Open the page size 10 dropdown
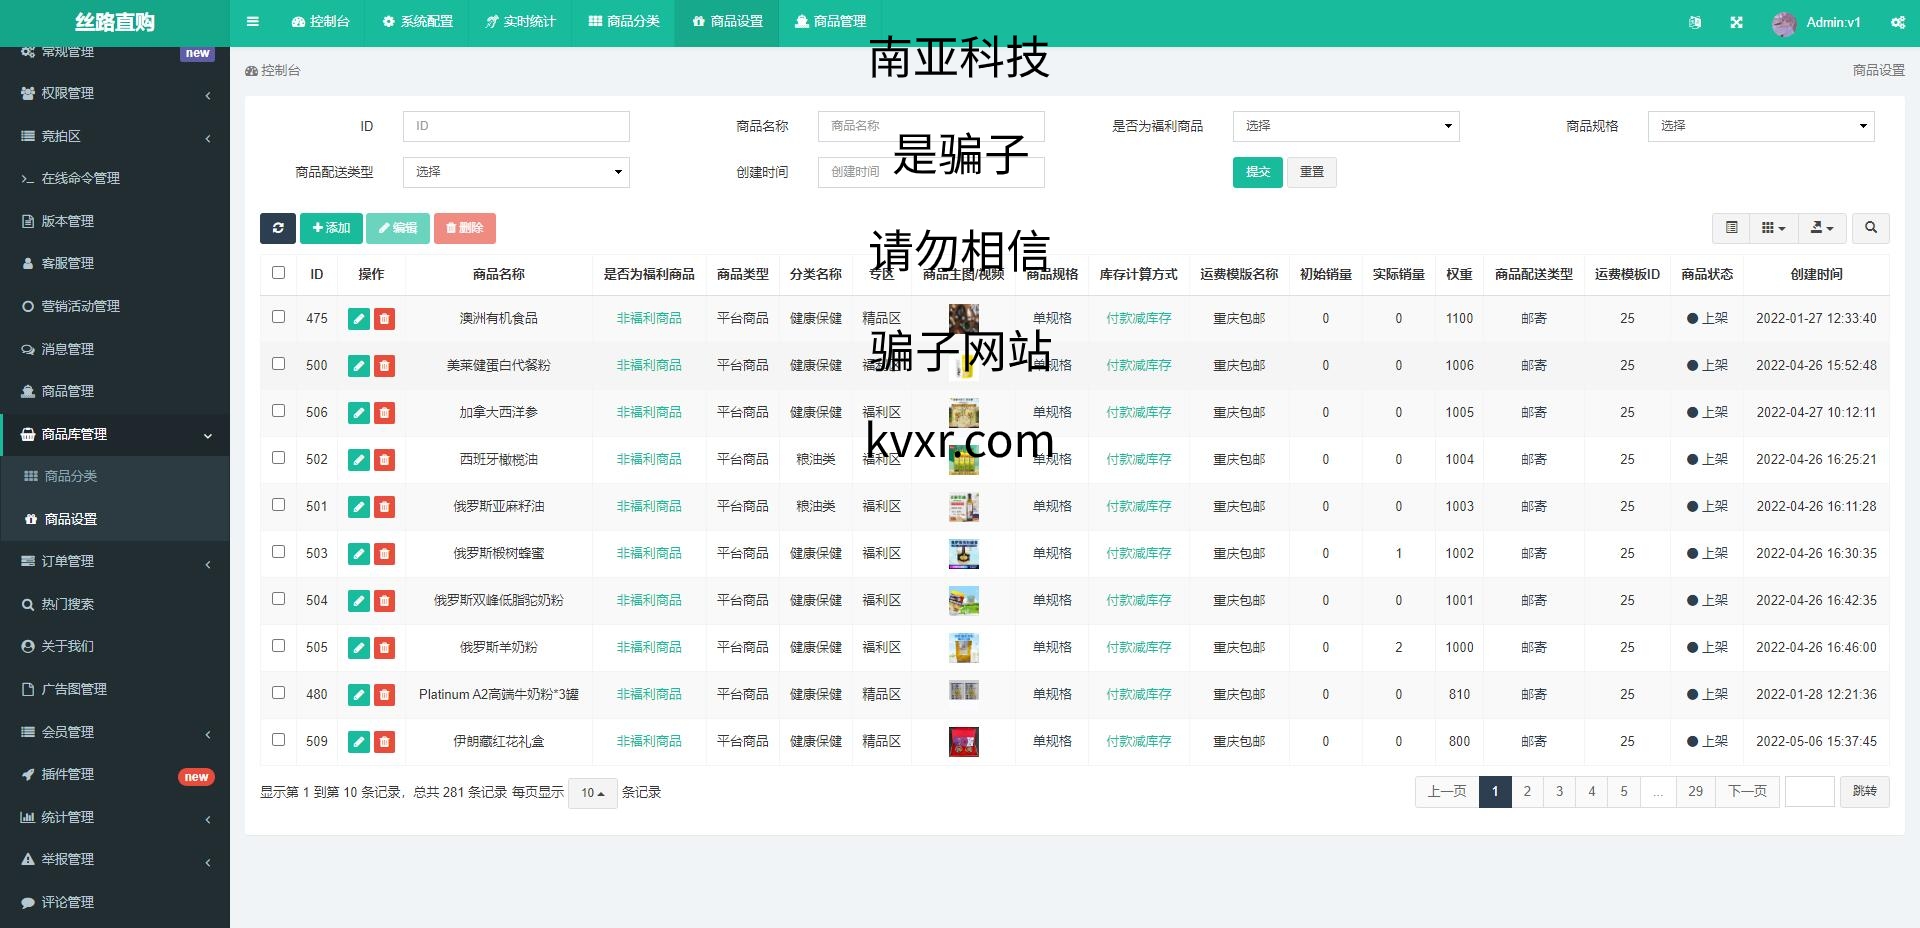1920x928 pixels. pos(593,793)
